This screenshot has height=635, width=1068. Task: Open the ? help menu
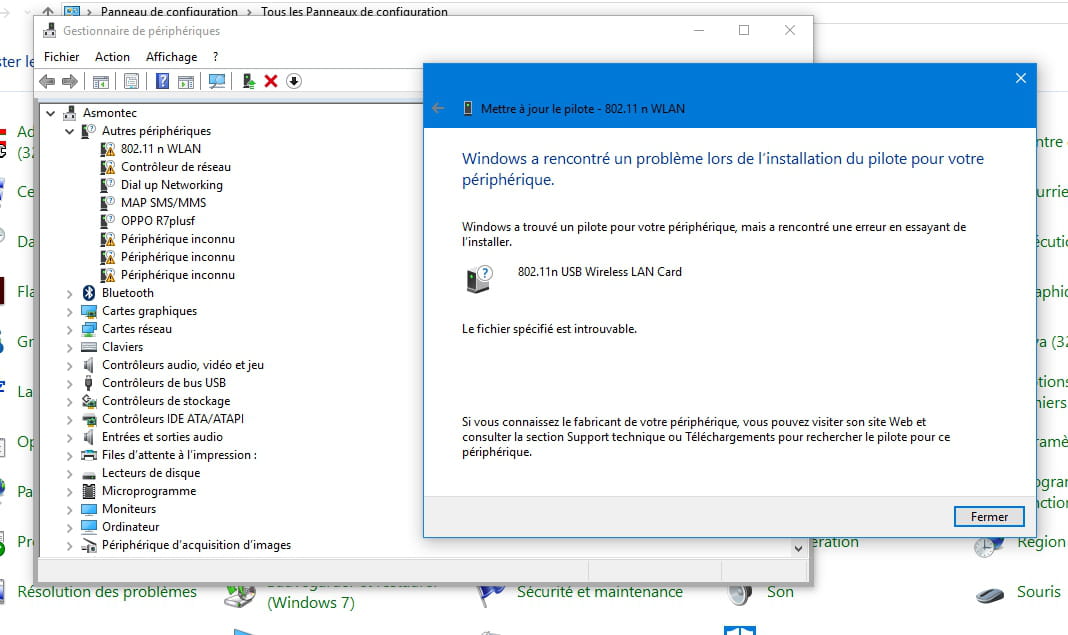215,57
